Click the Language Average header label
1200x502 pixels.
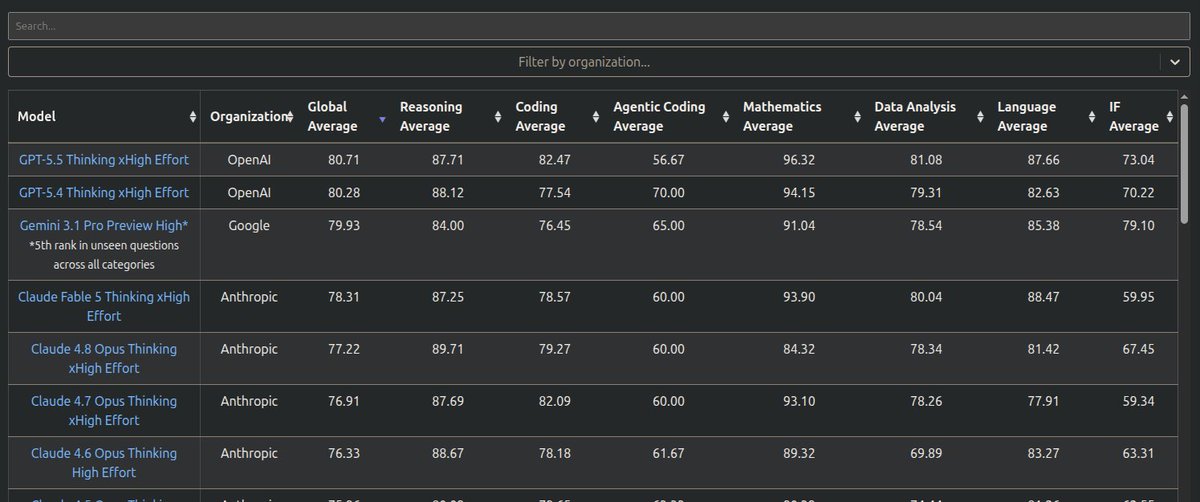[x=1025, y=117]
